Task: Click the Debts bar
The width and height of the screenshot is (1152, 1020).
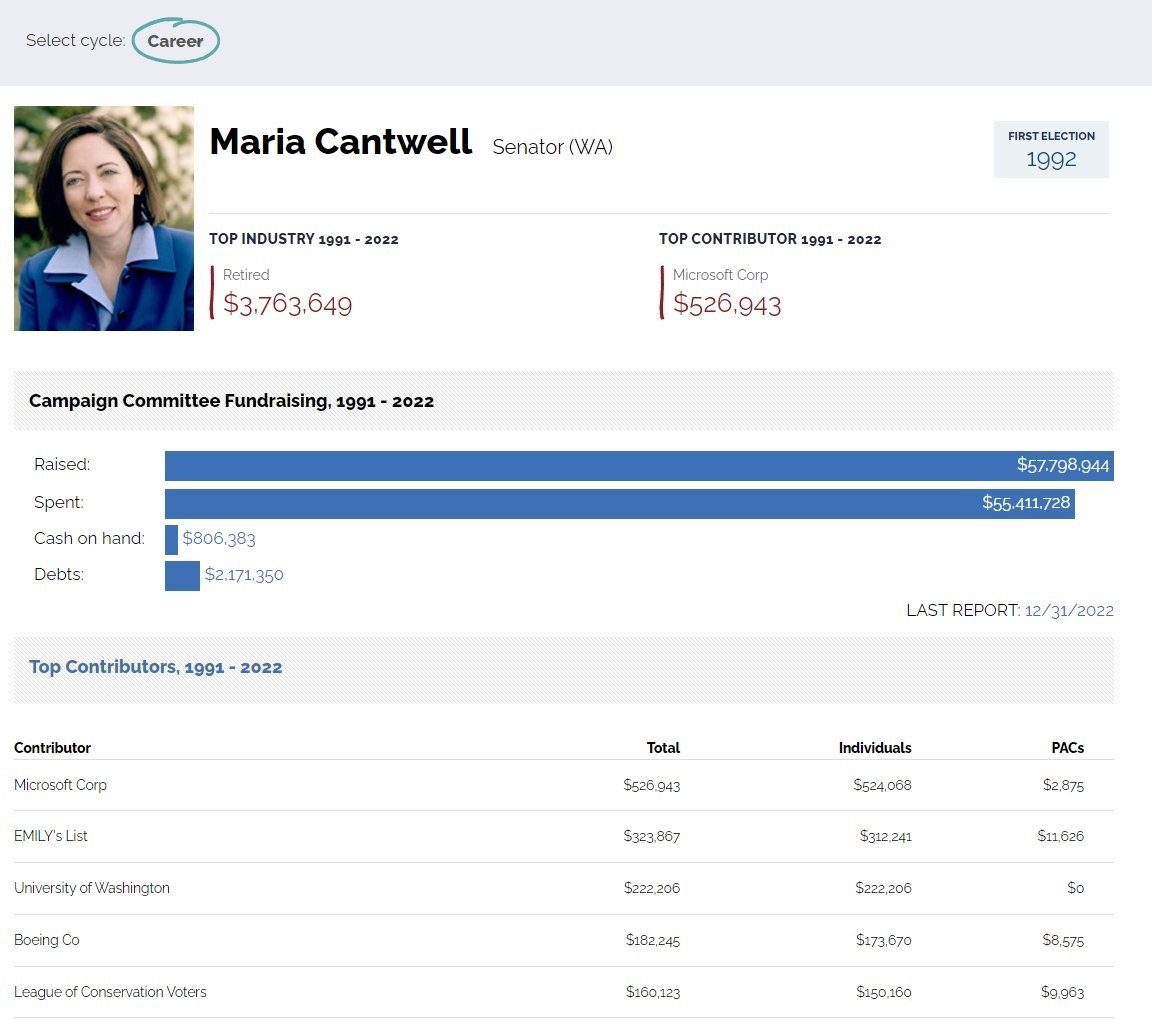Action: click(182, 575)
